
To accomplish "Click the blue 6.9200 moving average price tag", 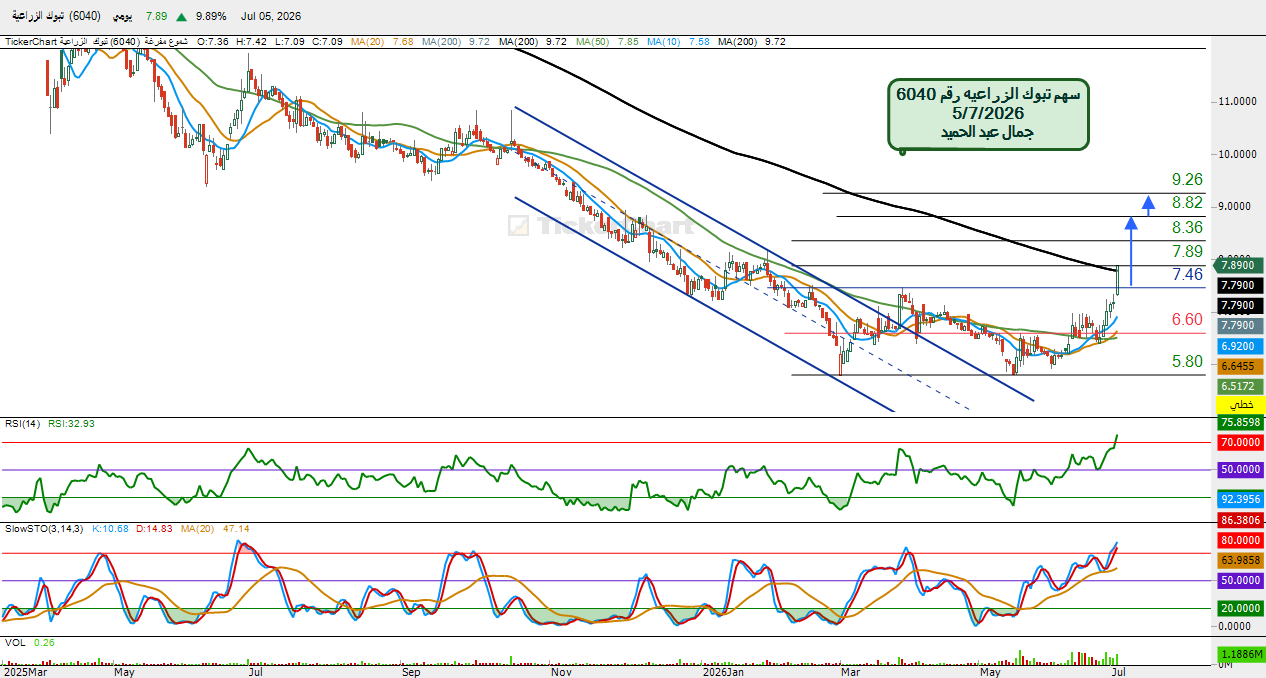I will point(1240,345).
